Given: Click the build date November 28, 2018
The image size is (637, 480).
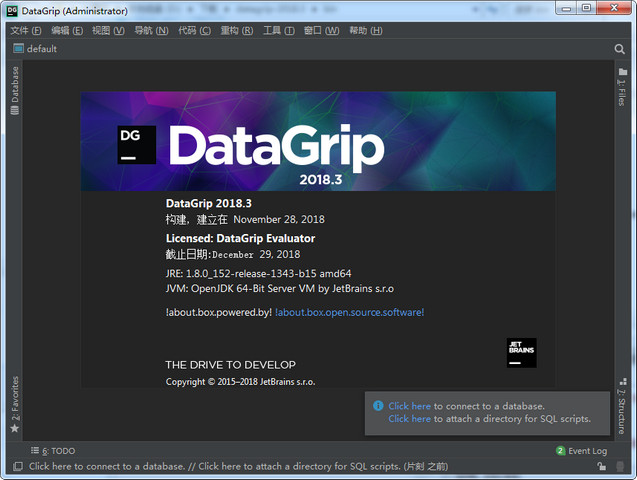Looking at the screenshot, I should pyautogui.click(x=279, y=220).
